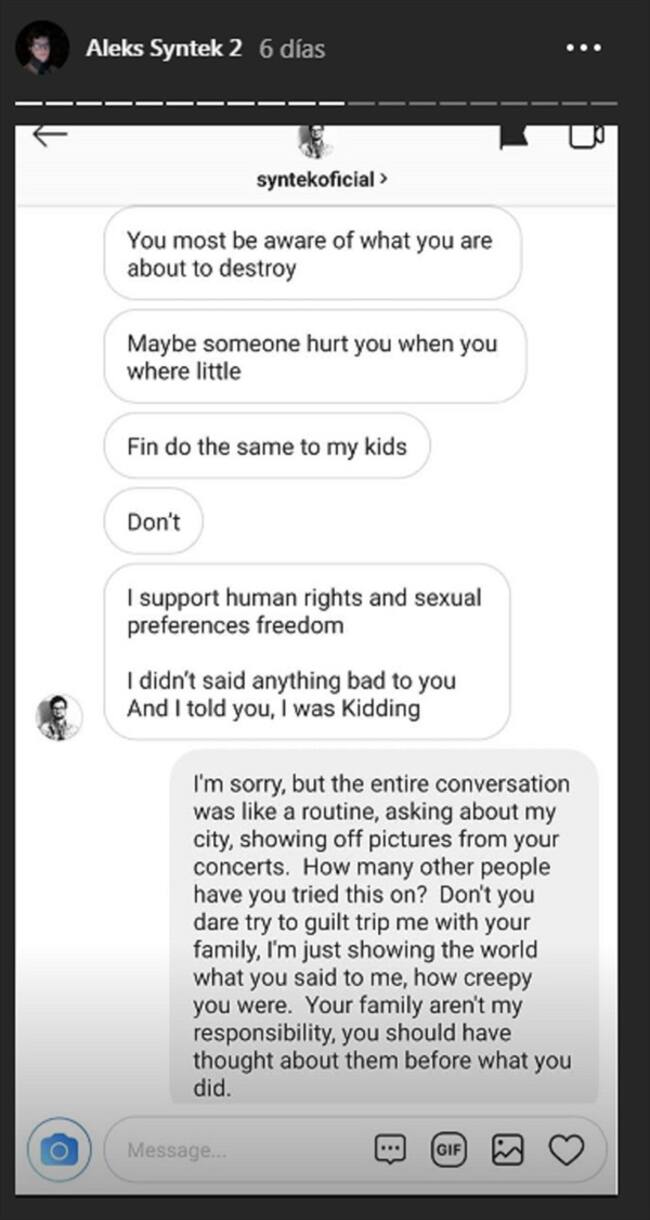Tap the back arrow in chat header

click(x=50, y=137)
